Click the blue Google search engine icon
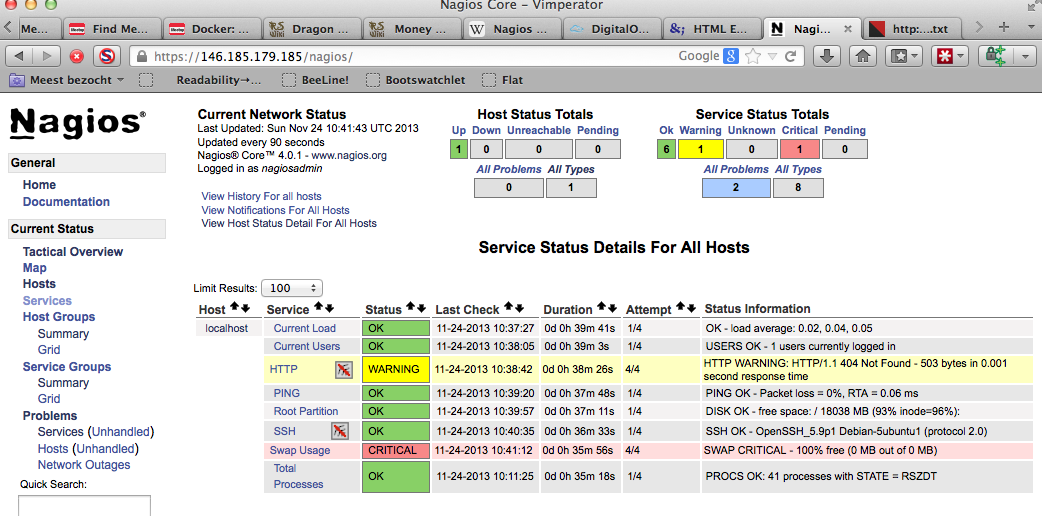 point(731,56)
